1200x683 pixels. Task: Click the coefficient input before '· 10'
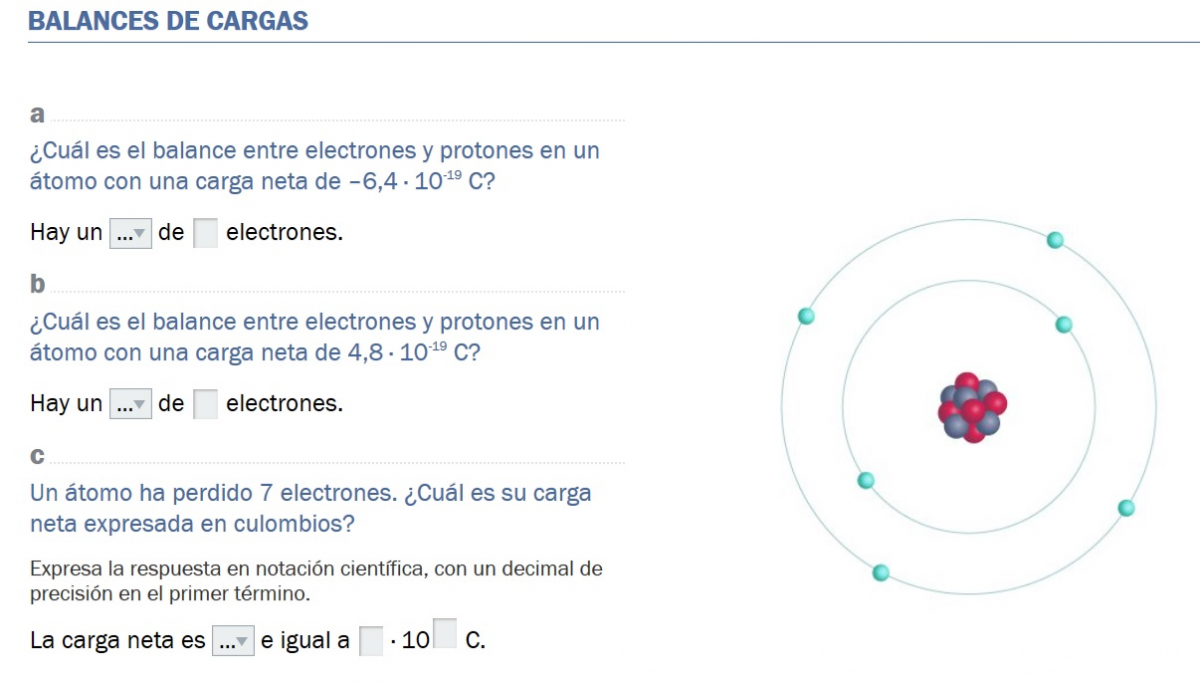coord(371,641)
